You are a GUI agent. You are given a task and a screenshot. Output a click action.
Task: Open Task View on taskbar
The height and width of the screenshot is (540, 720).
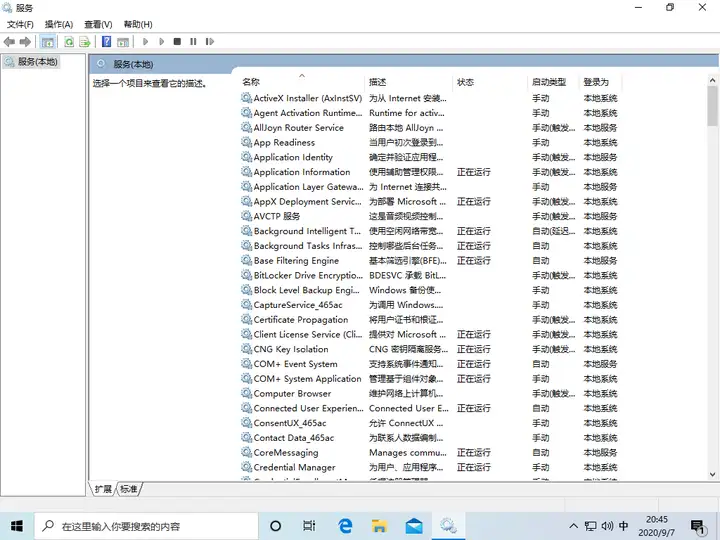(x=309, y=526)
